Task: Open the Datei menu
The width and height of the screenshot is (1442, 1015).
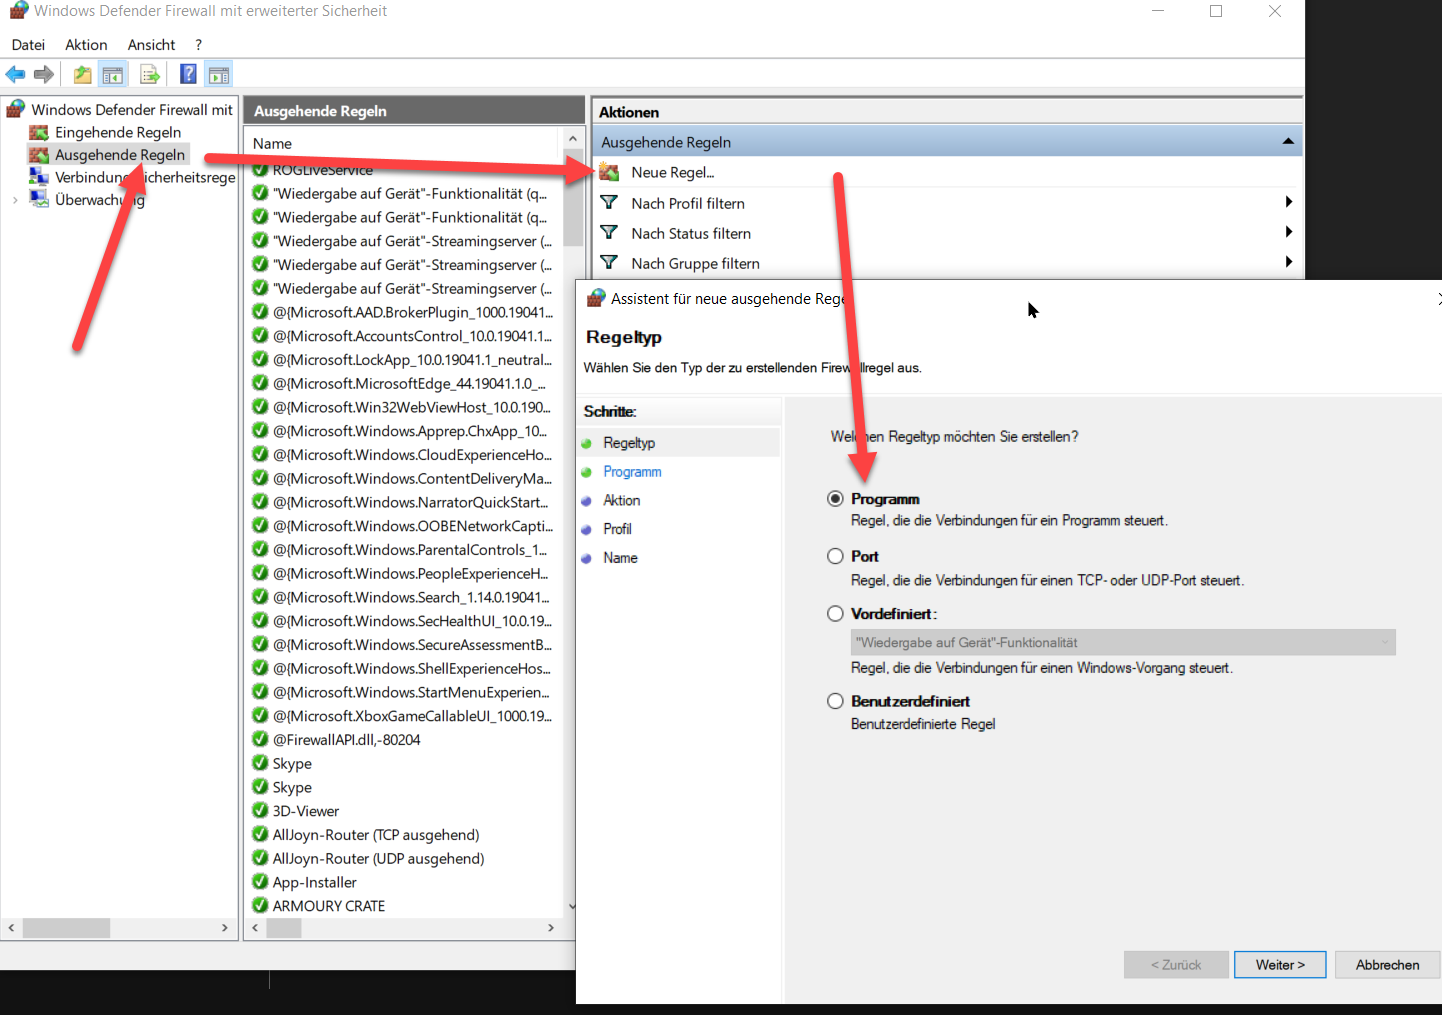Action: pyautogui.click(x=28, y=45)
